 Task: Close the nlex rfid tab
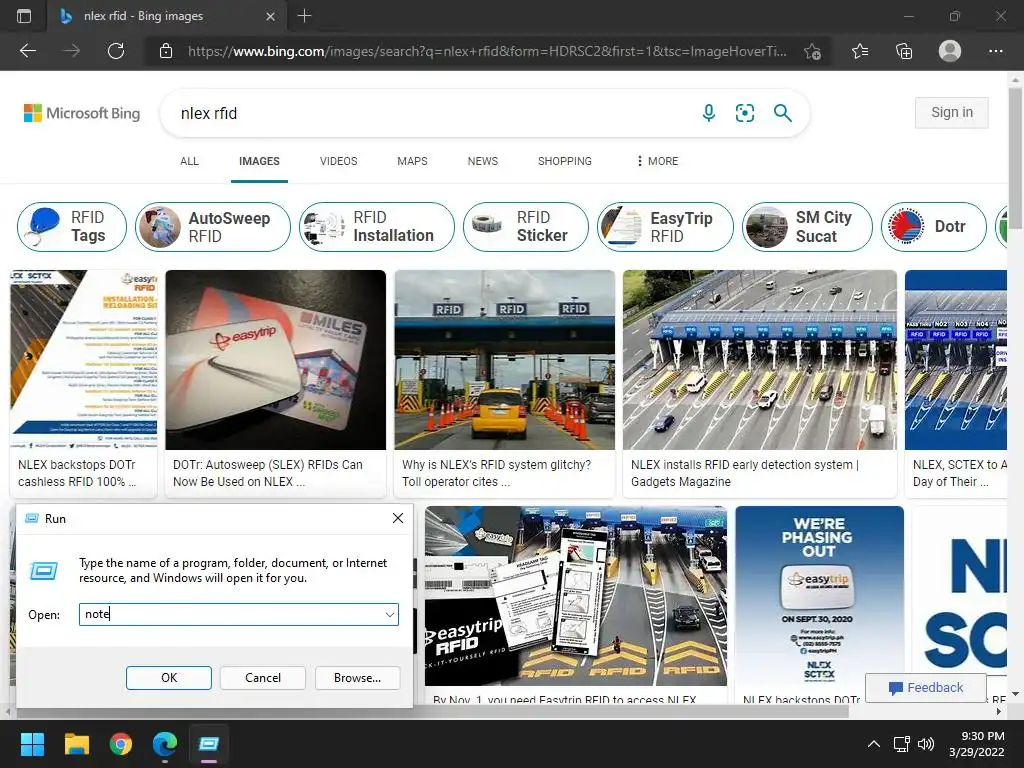(x=270, y=16)
